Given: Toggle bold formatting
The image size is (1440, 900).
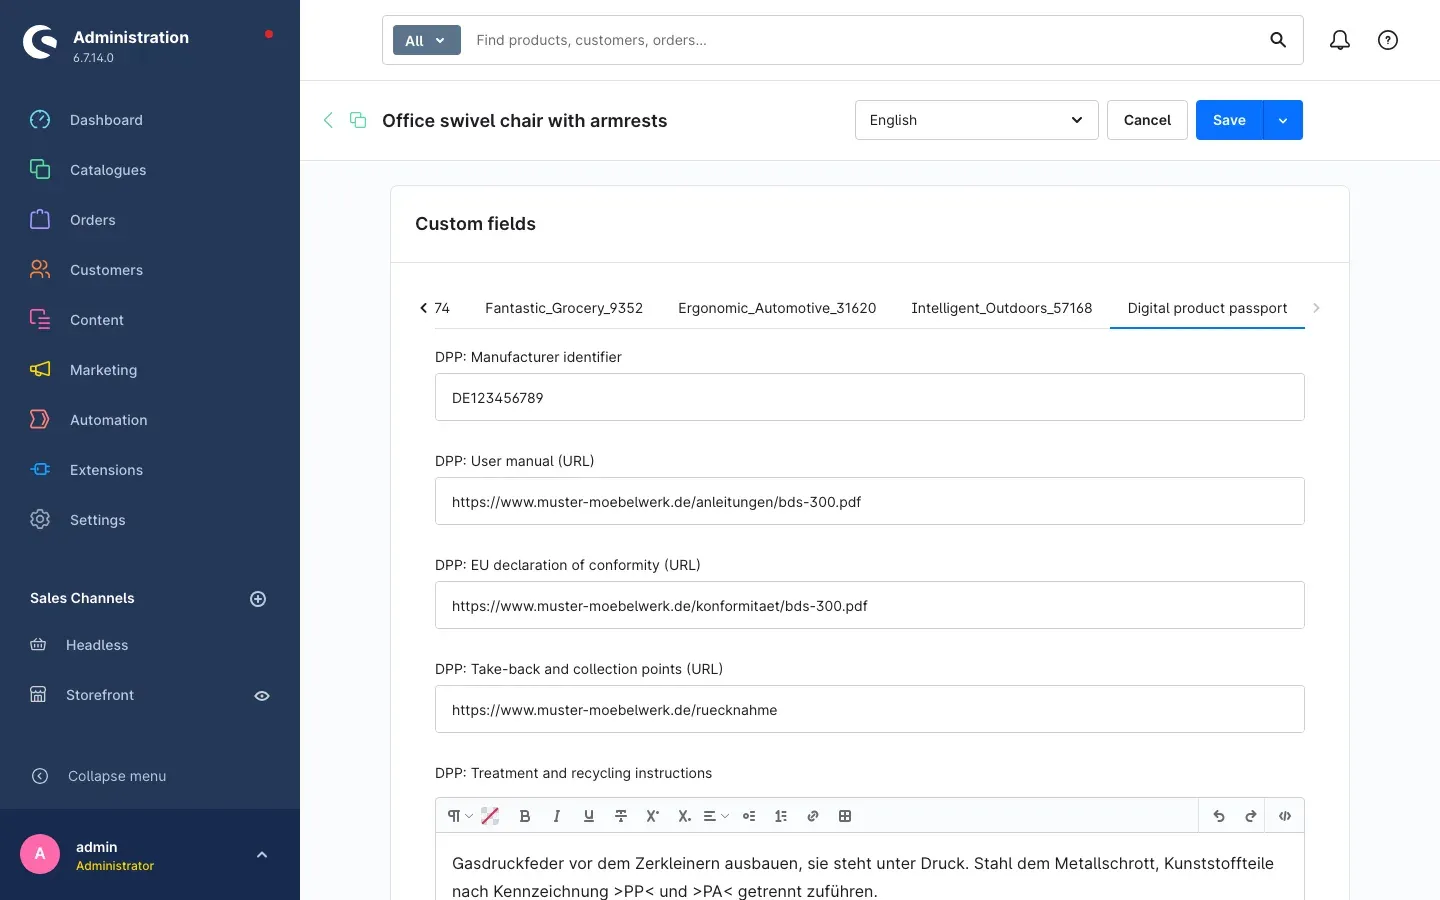Looking at the screenshot, I should [525, 816].
